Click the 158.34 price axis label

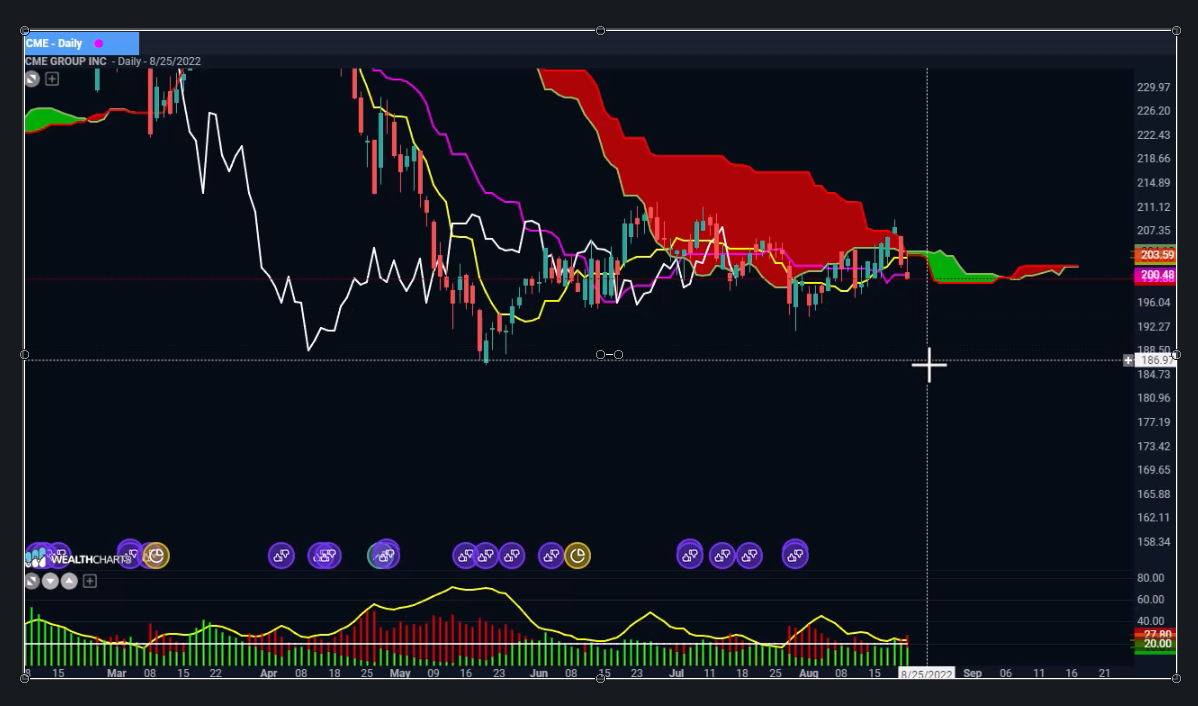pos(1154,542)
